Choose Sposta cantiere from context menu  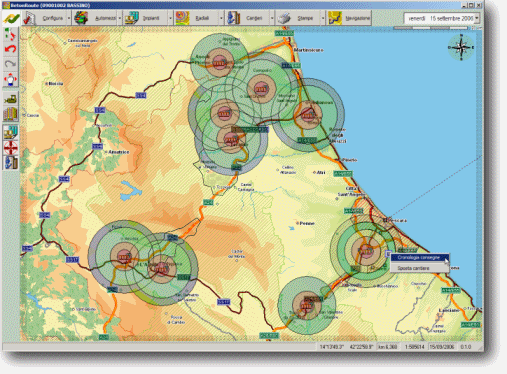click(x=413, y=268)
